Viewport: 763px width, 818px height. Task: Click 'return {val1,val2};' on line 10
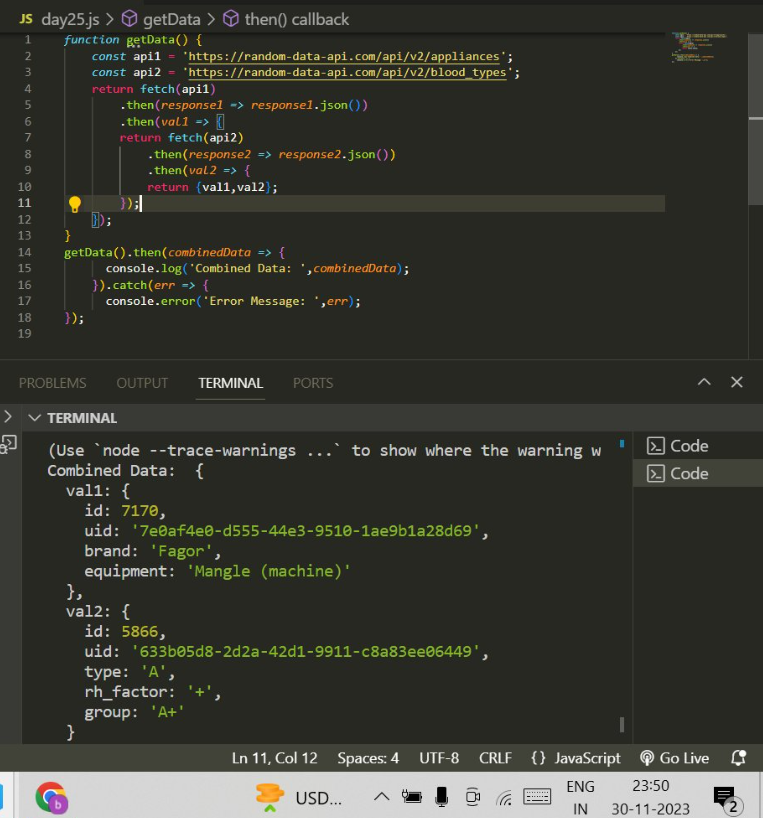212,187
